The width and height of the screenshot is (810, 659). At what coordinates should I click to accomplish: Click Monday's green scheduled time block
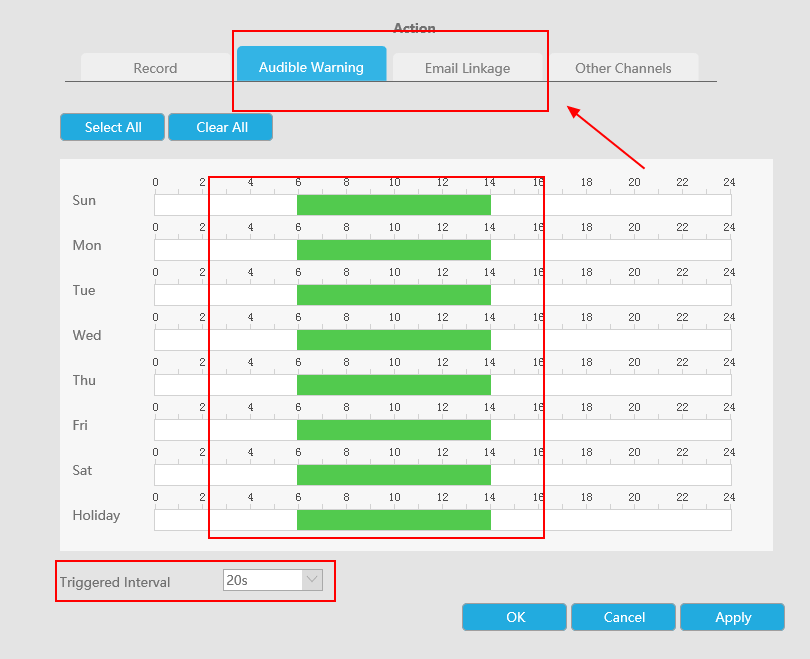point(393,250)
